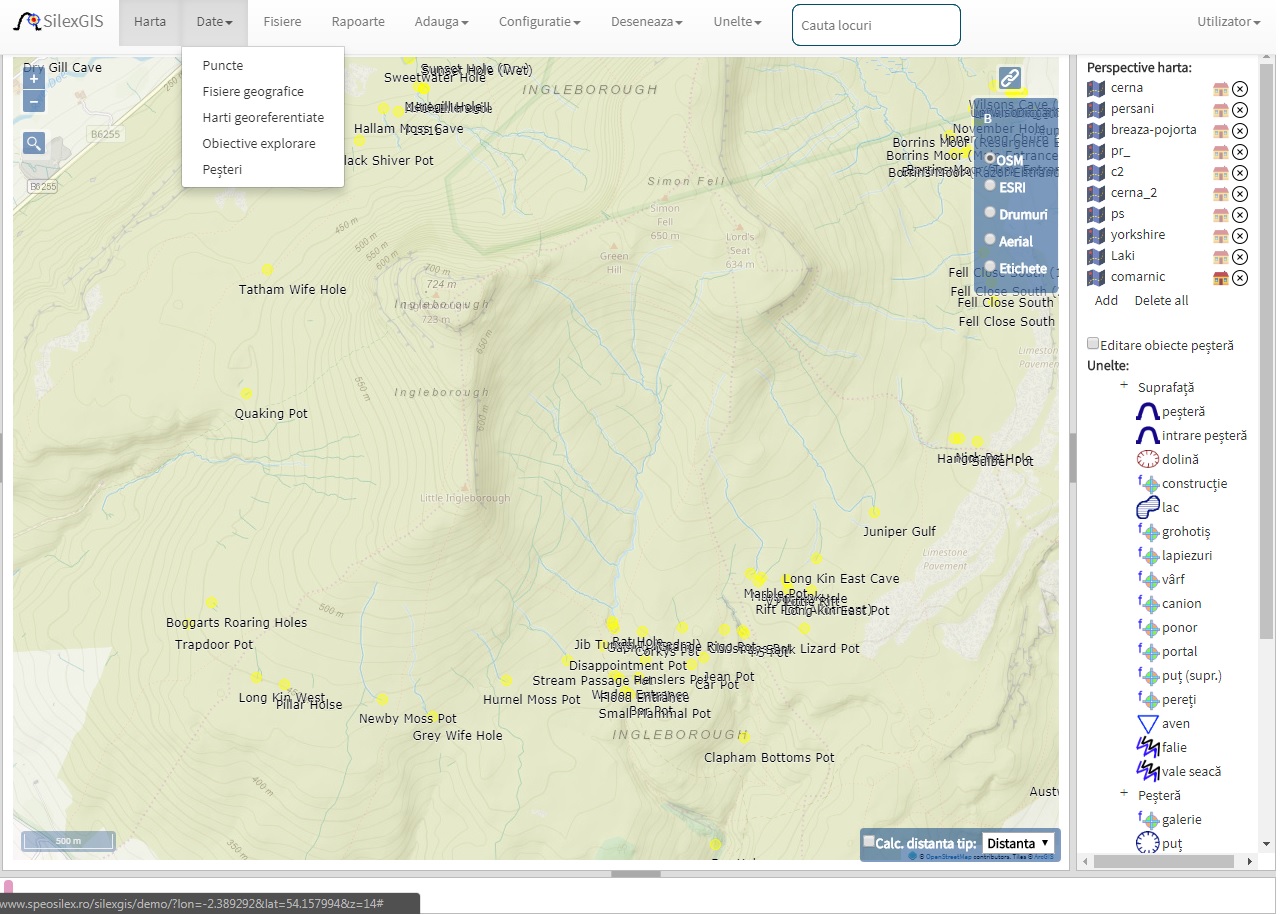Select the lac drawing tool
1280x915 pixels.
coord(1147,508)
